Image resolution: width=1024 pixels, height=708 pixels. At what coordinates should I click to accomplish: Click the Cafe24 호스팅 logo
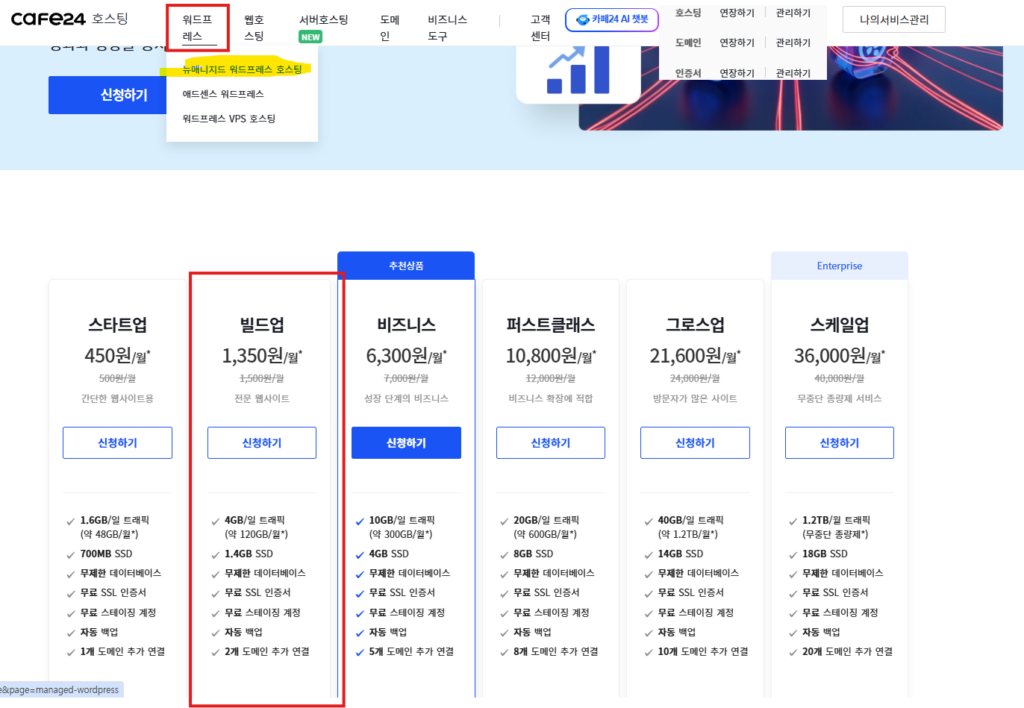pos(69,19)
